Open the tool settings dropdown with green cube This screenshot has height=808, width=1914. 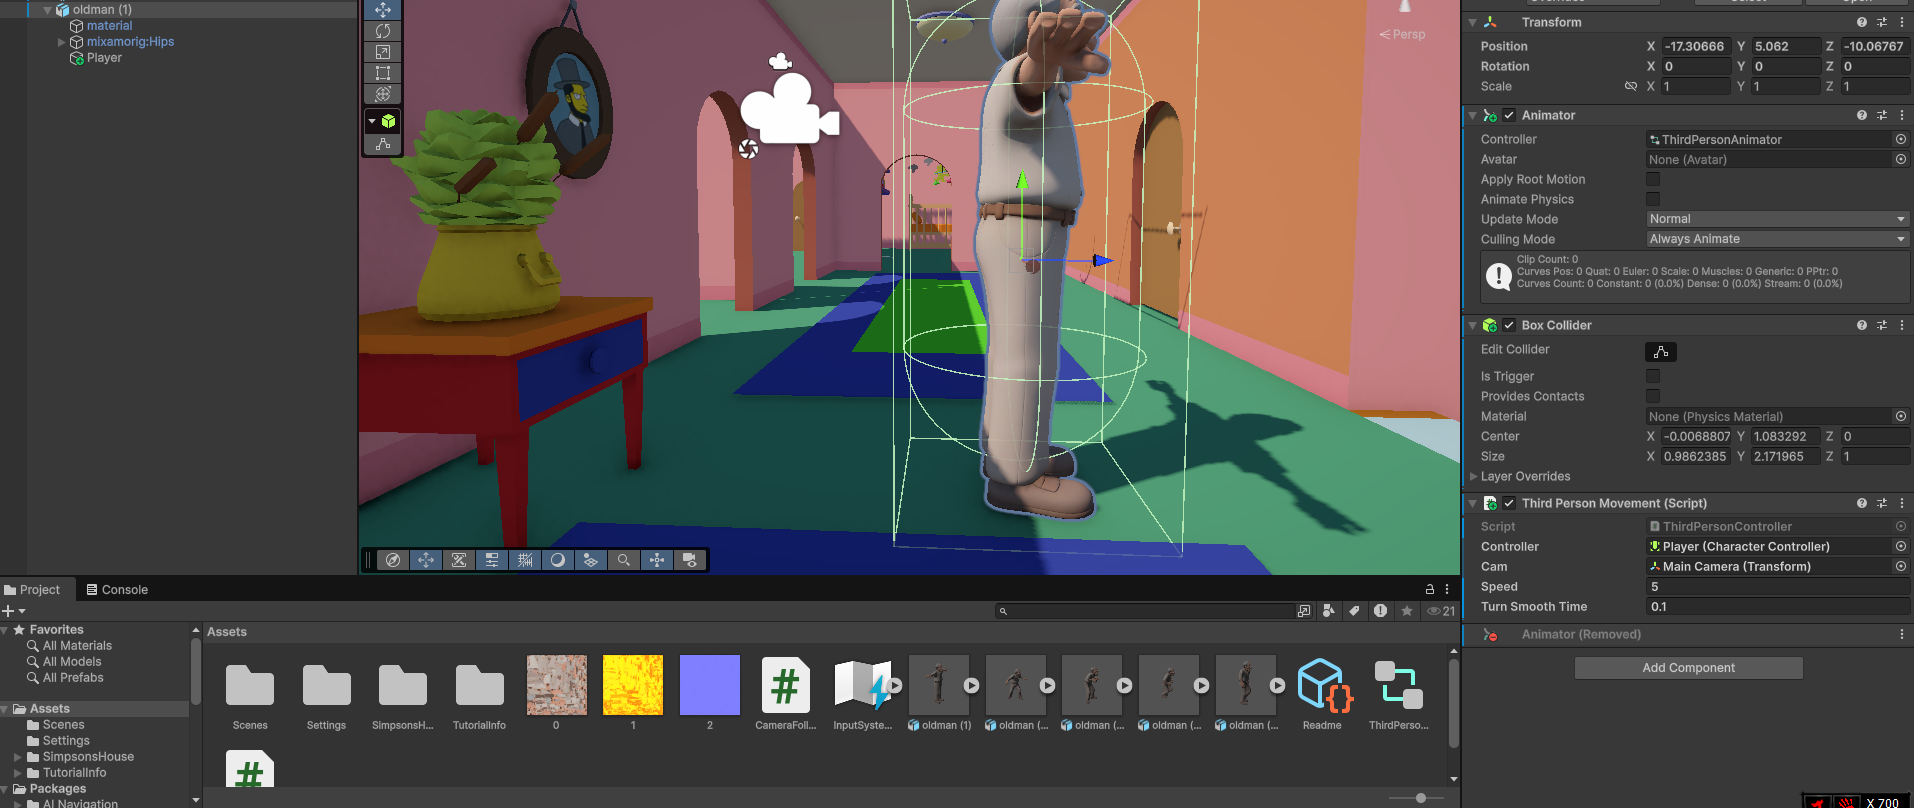pos(383,121)
